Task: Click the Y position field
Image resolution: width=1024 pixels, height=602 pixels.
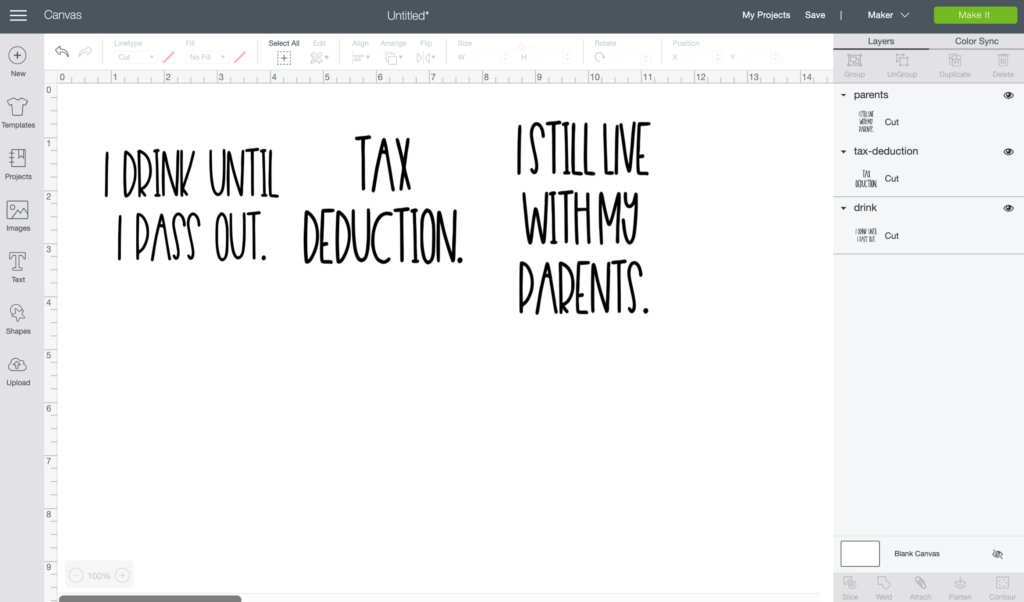Action: (760, 57)
